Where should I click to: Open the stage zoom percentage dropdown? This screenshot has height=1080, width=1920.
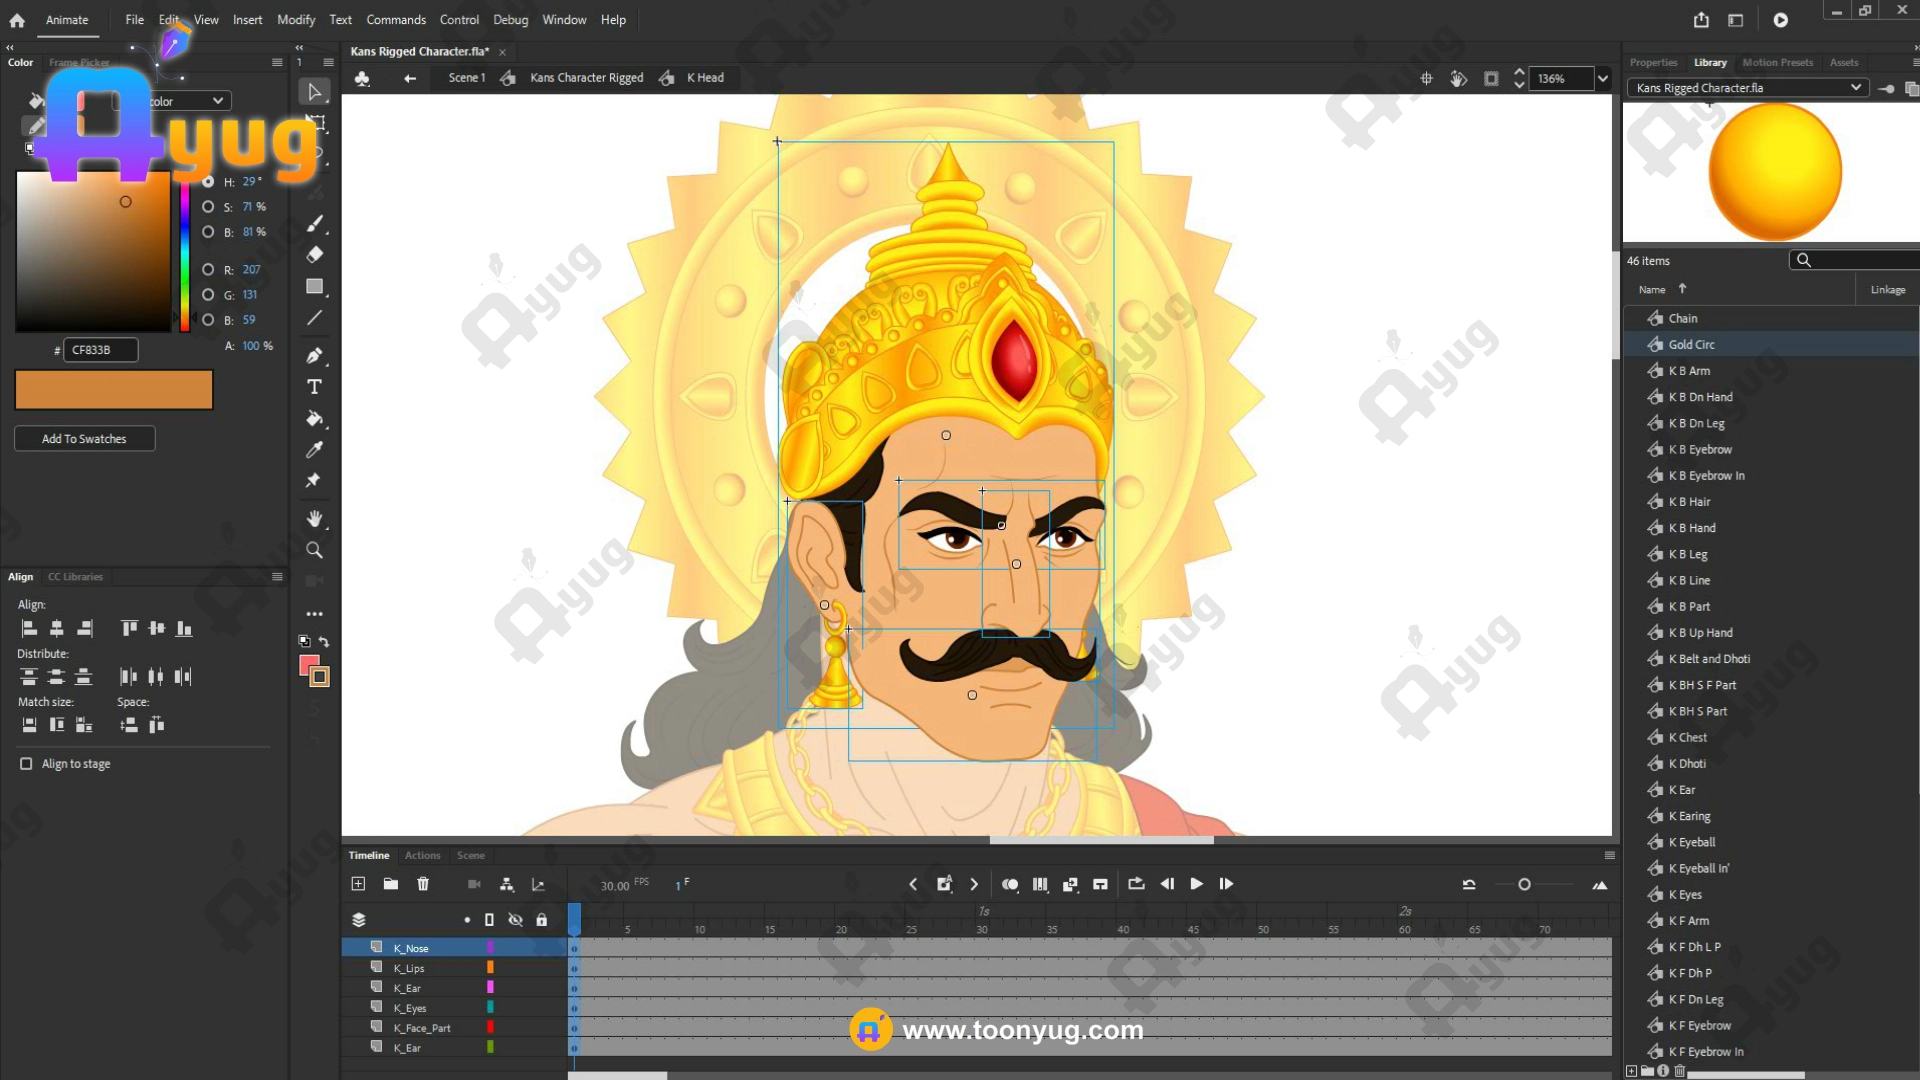[x=1603, y=79]
